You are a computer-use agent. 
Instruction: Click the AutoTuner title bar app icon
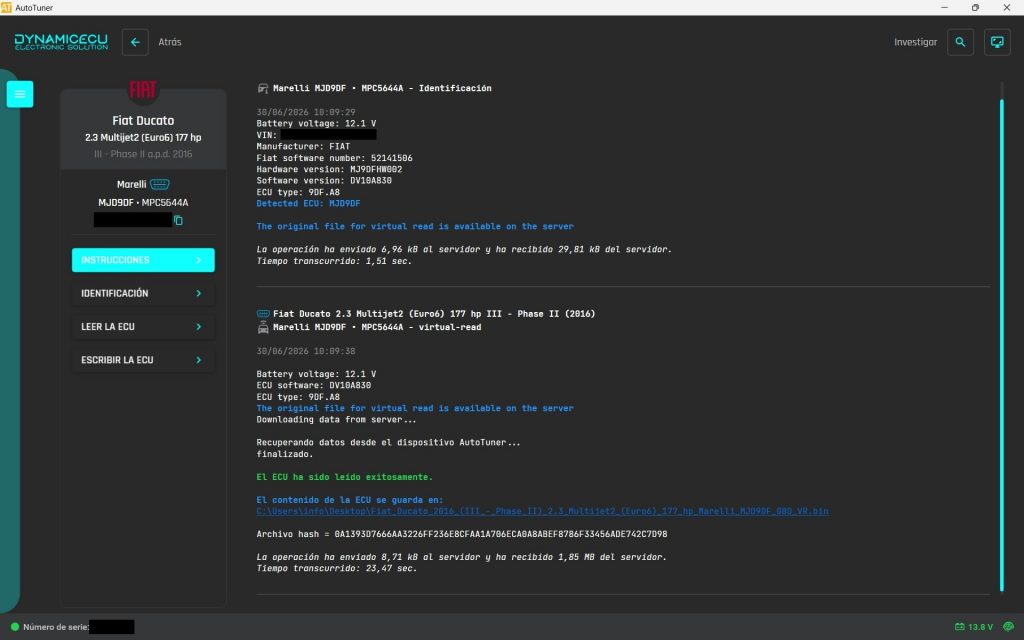(7, 7)
